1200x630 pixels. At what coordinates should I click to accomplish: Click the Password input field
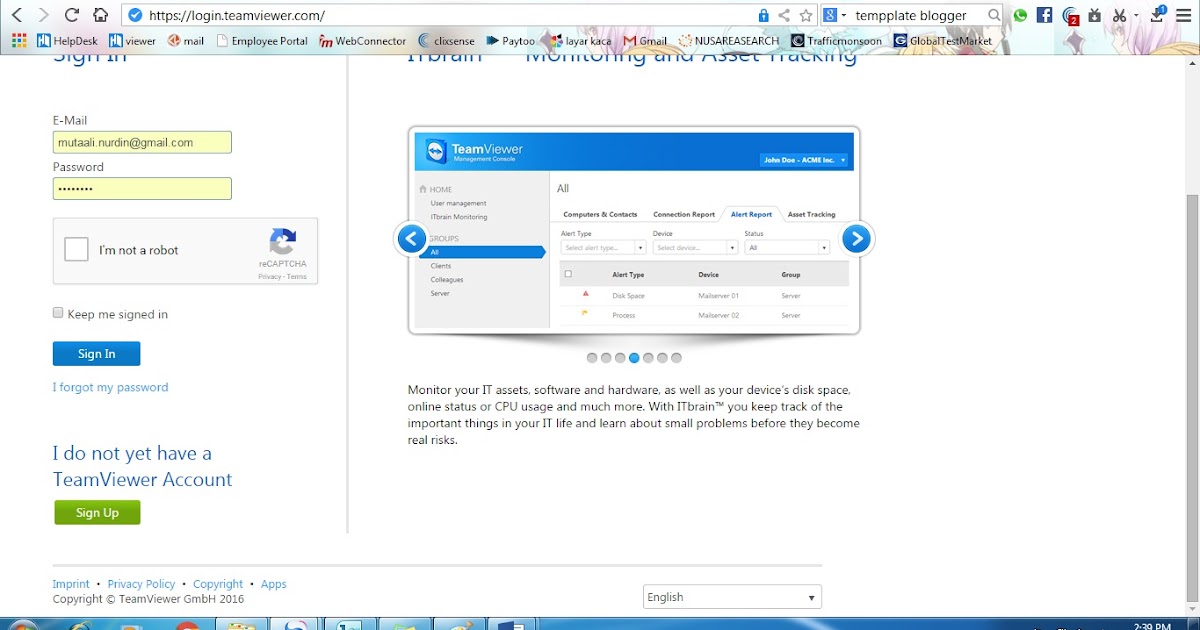[x=142, y=188]
